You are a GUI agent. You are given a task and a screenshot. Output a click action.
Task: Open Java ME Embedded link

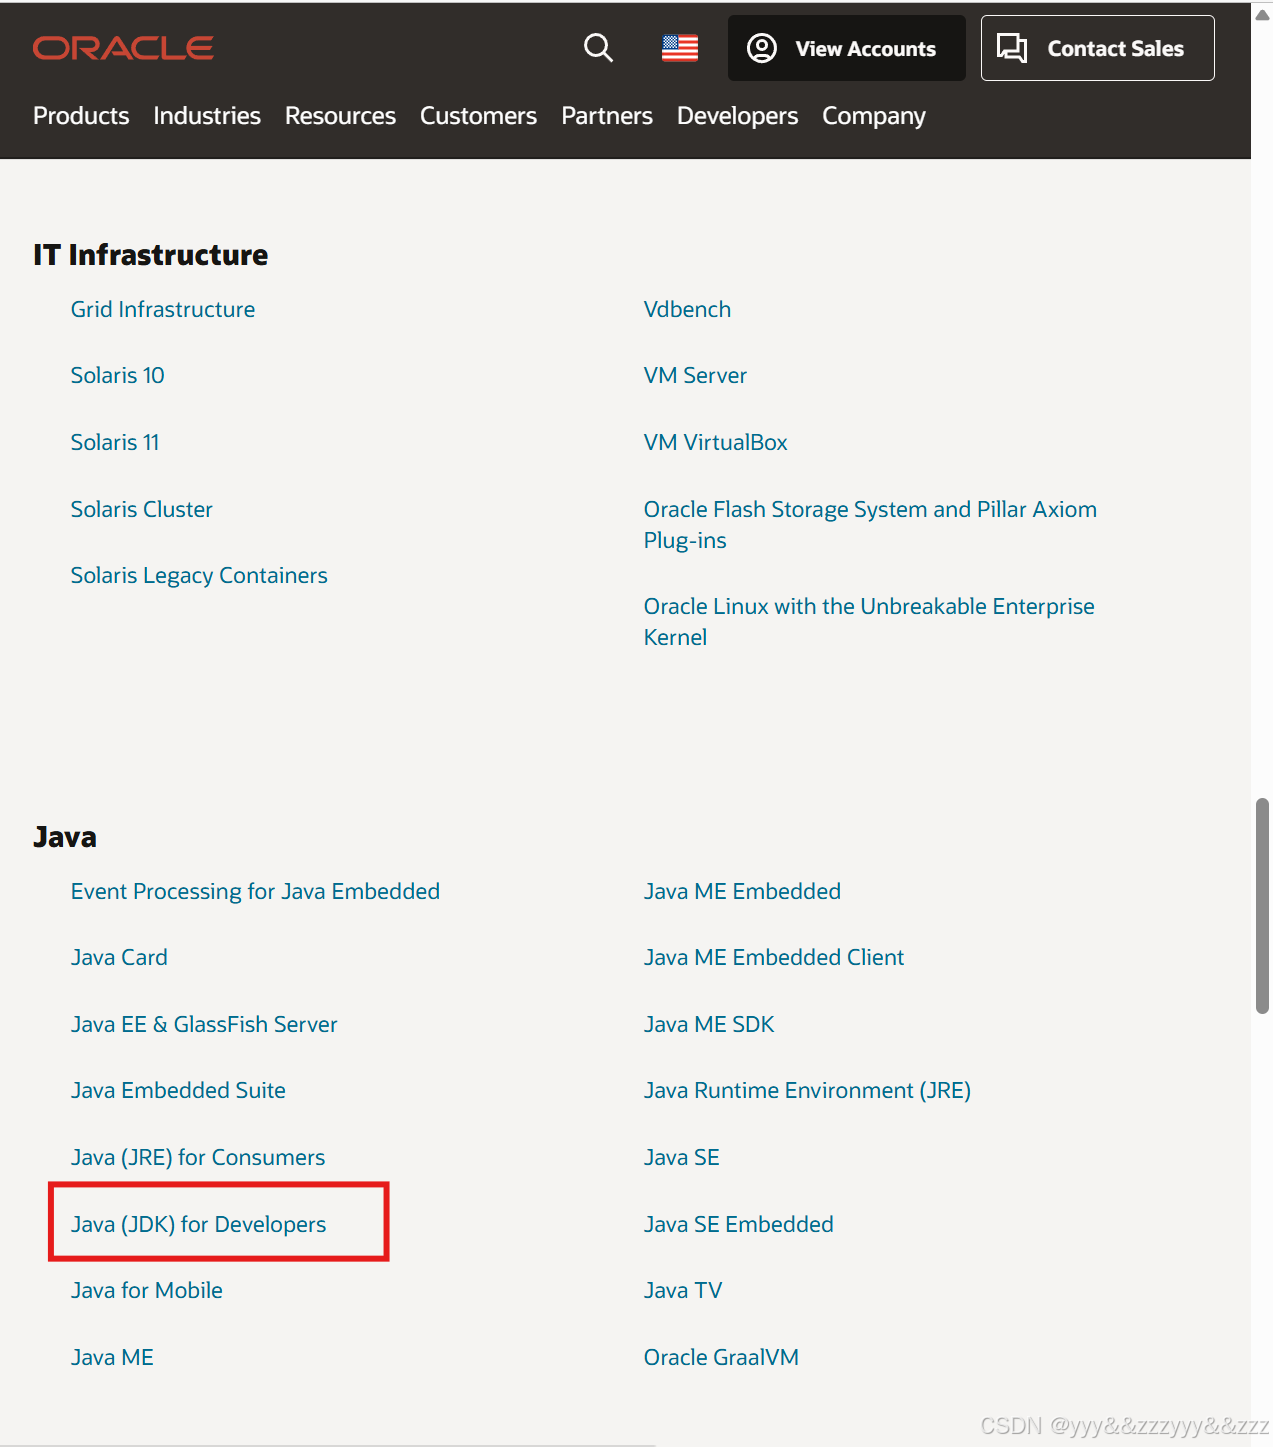coord(742,891)
